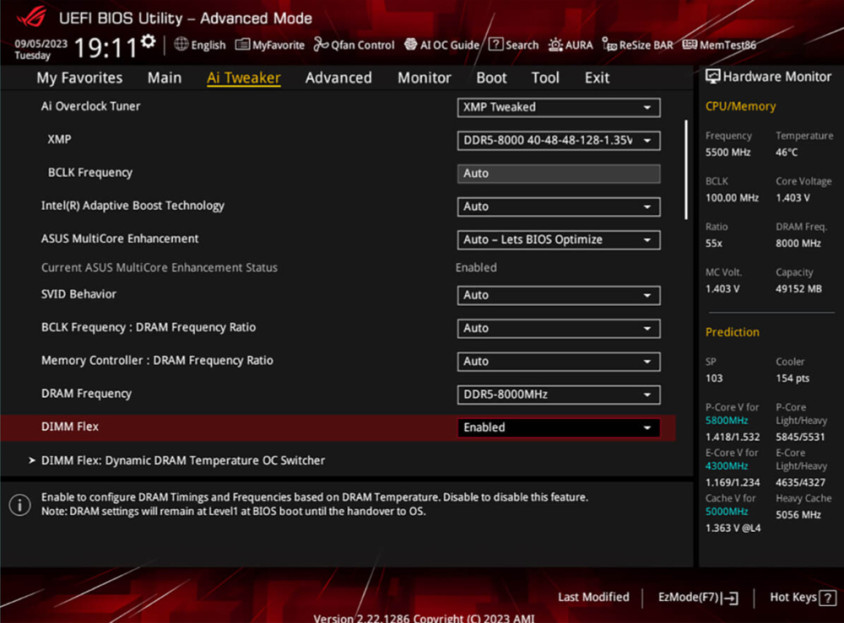Viewport: 844px width, 623px height.
Task: Switch to the Boot tab
Action: pos(491,78)
